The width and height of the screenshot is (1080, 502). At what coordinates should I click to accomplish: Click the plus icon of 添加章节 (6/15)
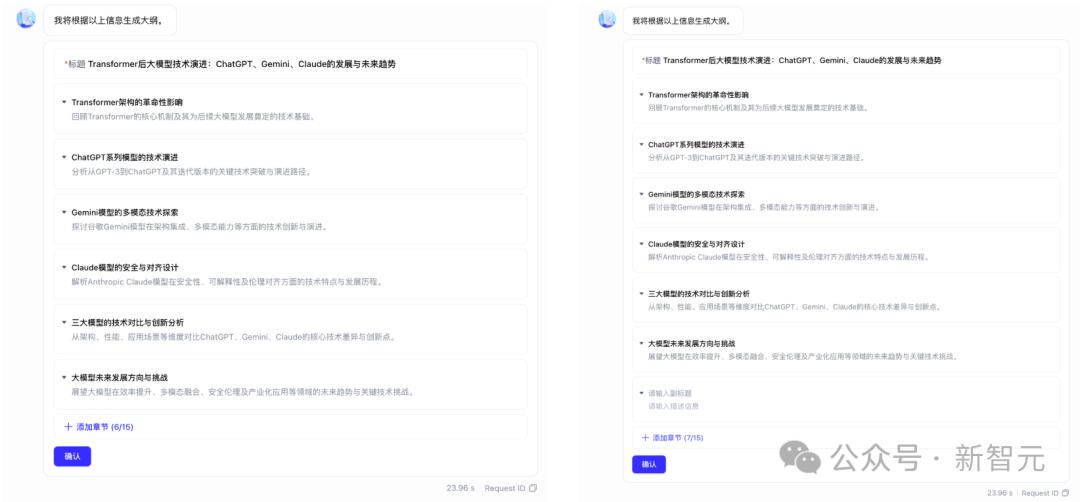coord(68,427)
